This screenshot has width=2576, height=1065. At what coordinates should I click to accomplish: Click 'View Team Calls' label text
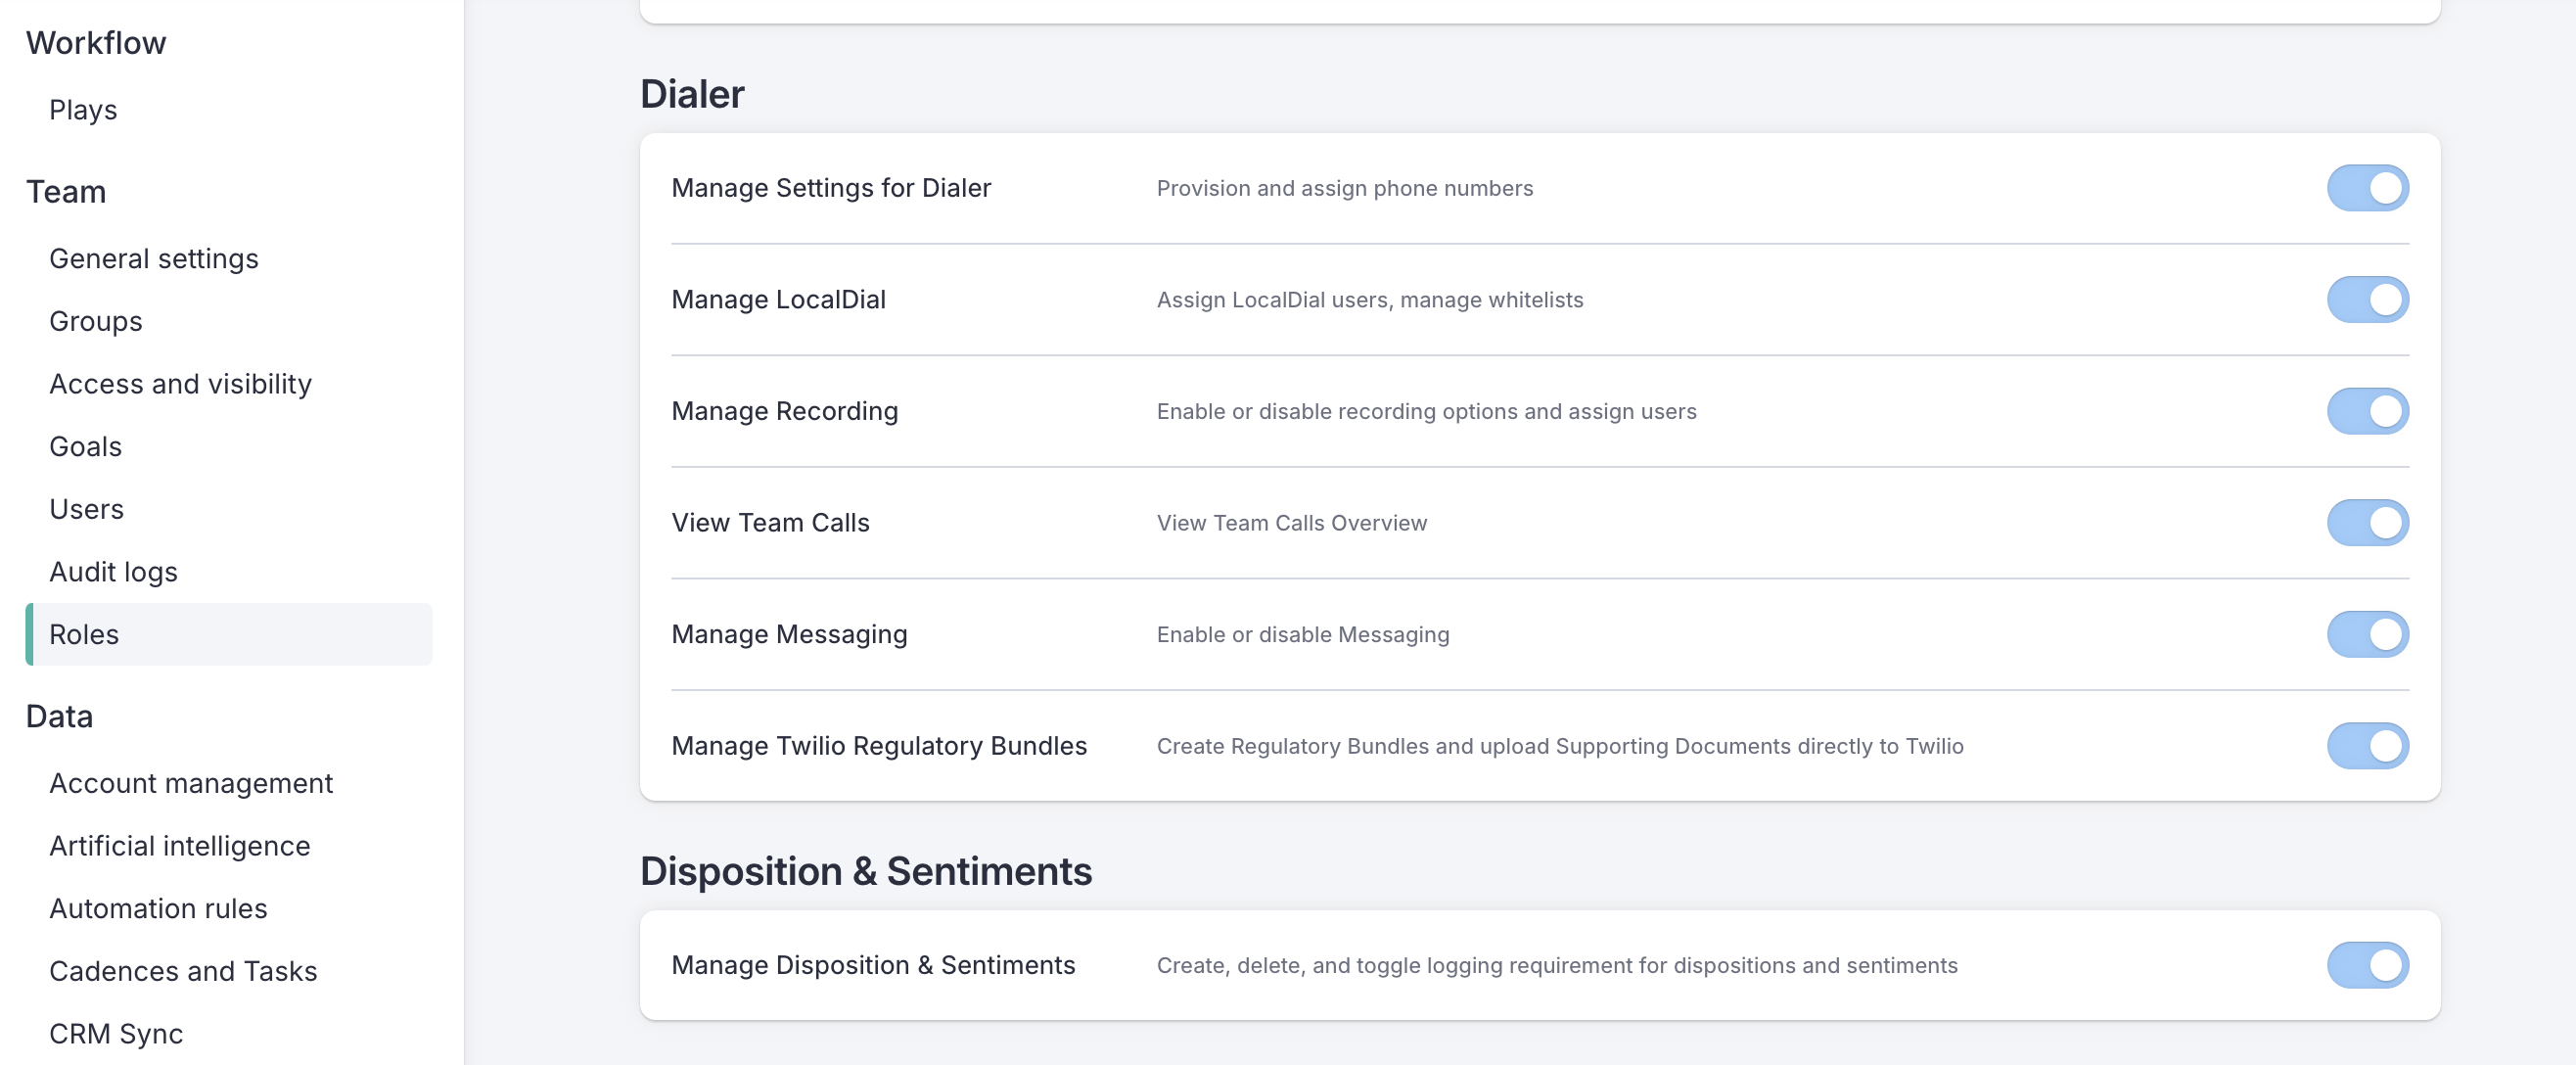click(771, 523)
